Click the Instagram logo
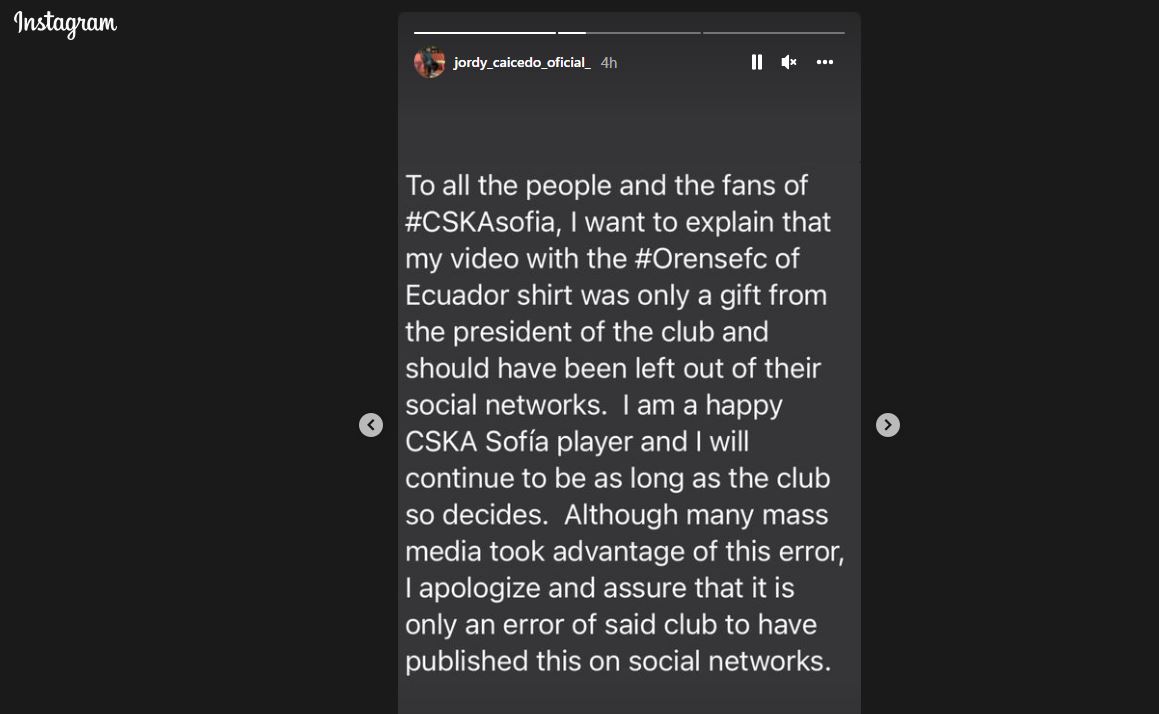1159x714 pixels. (65, 24)
